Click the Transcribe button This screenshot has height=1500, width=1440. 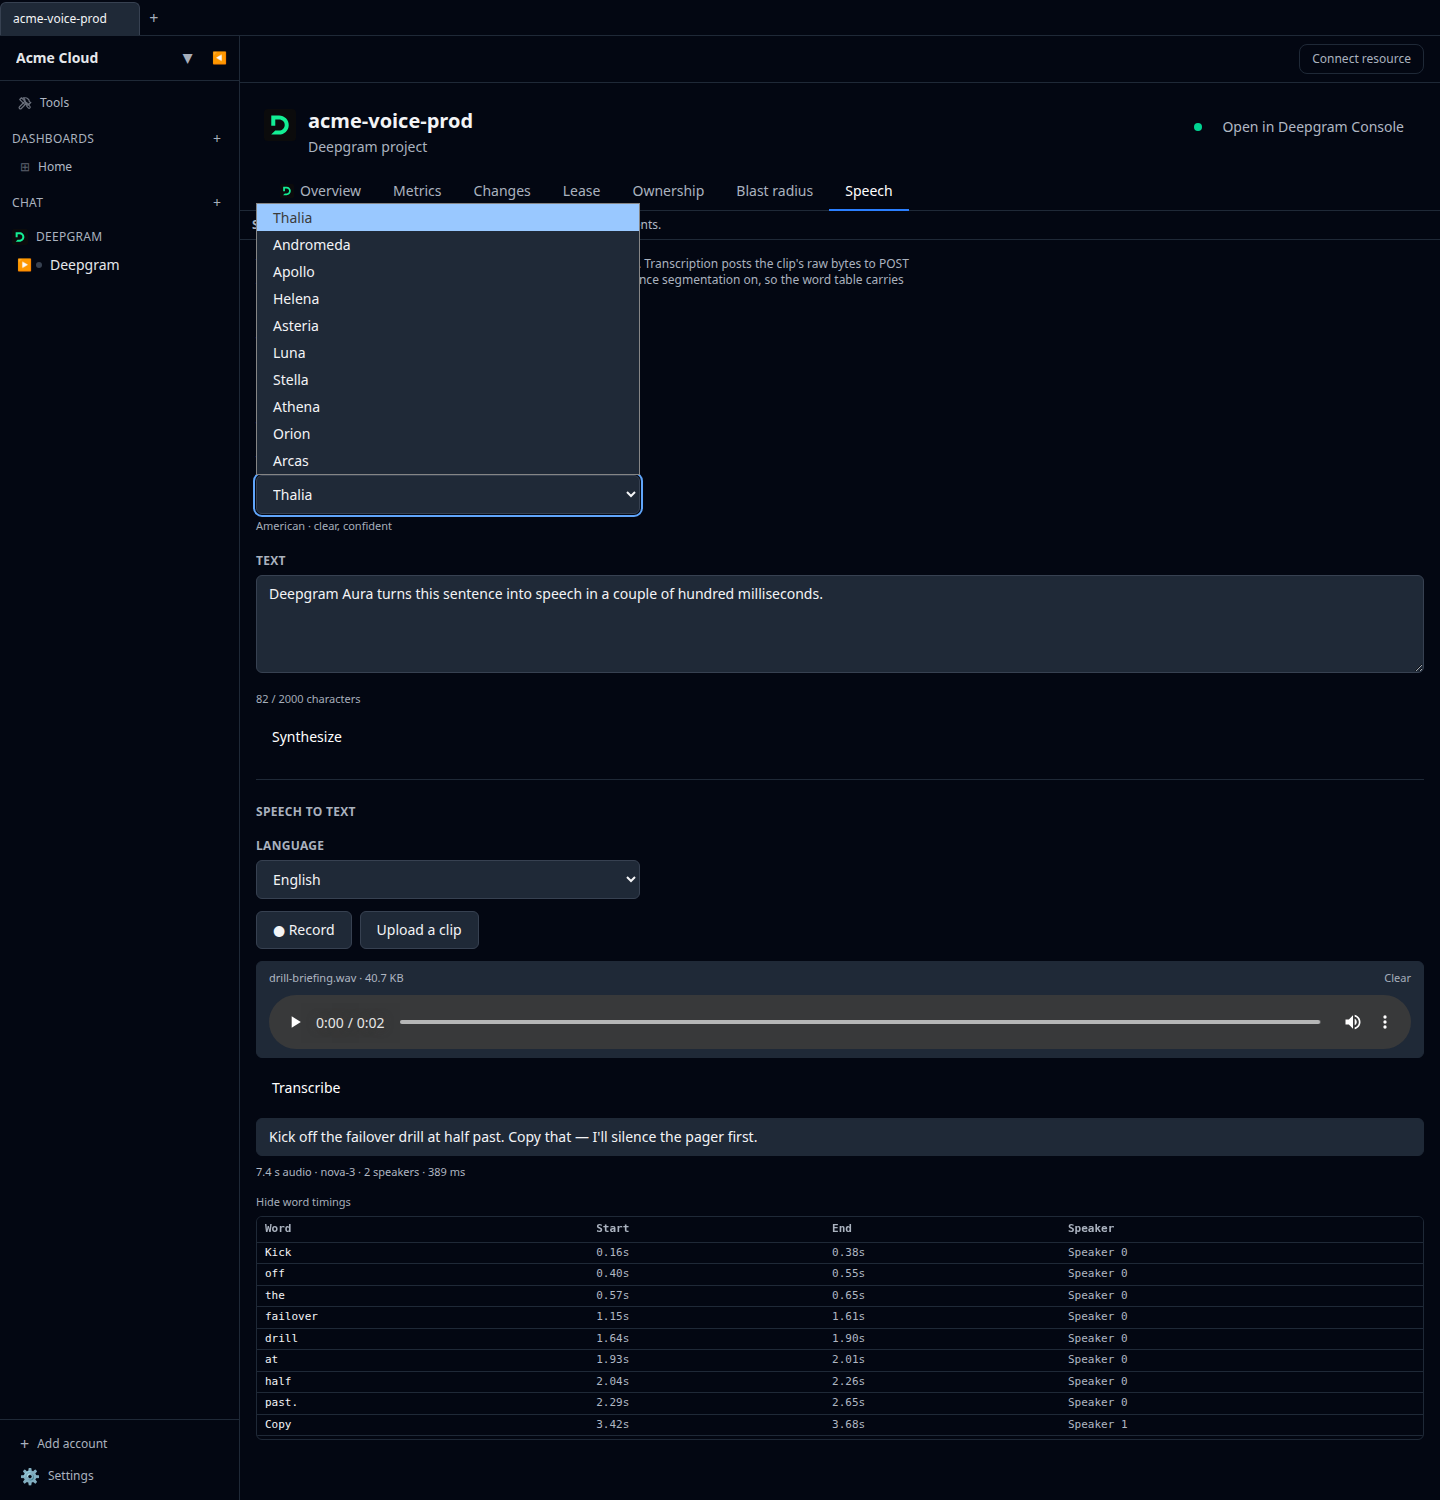[306, 1088]
